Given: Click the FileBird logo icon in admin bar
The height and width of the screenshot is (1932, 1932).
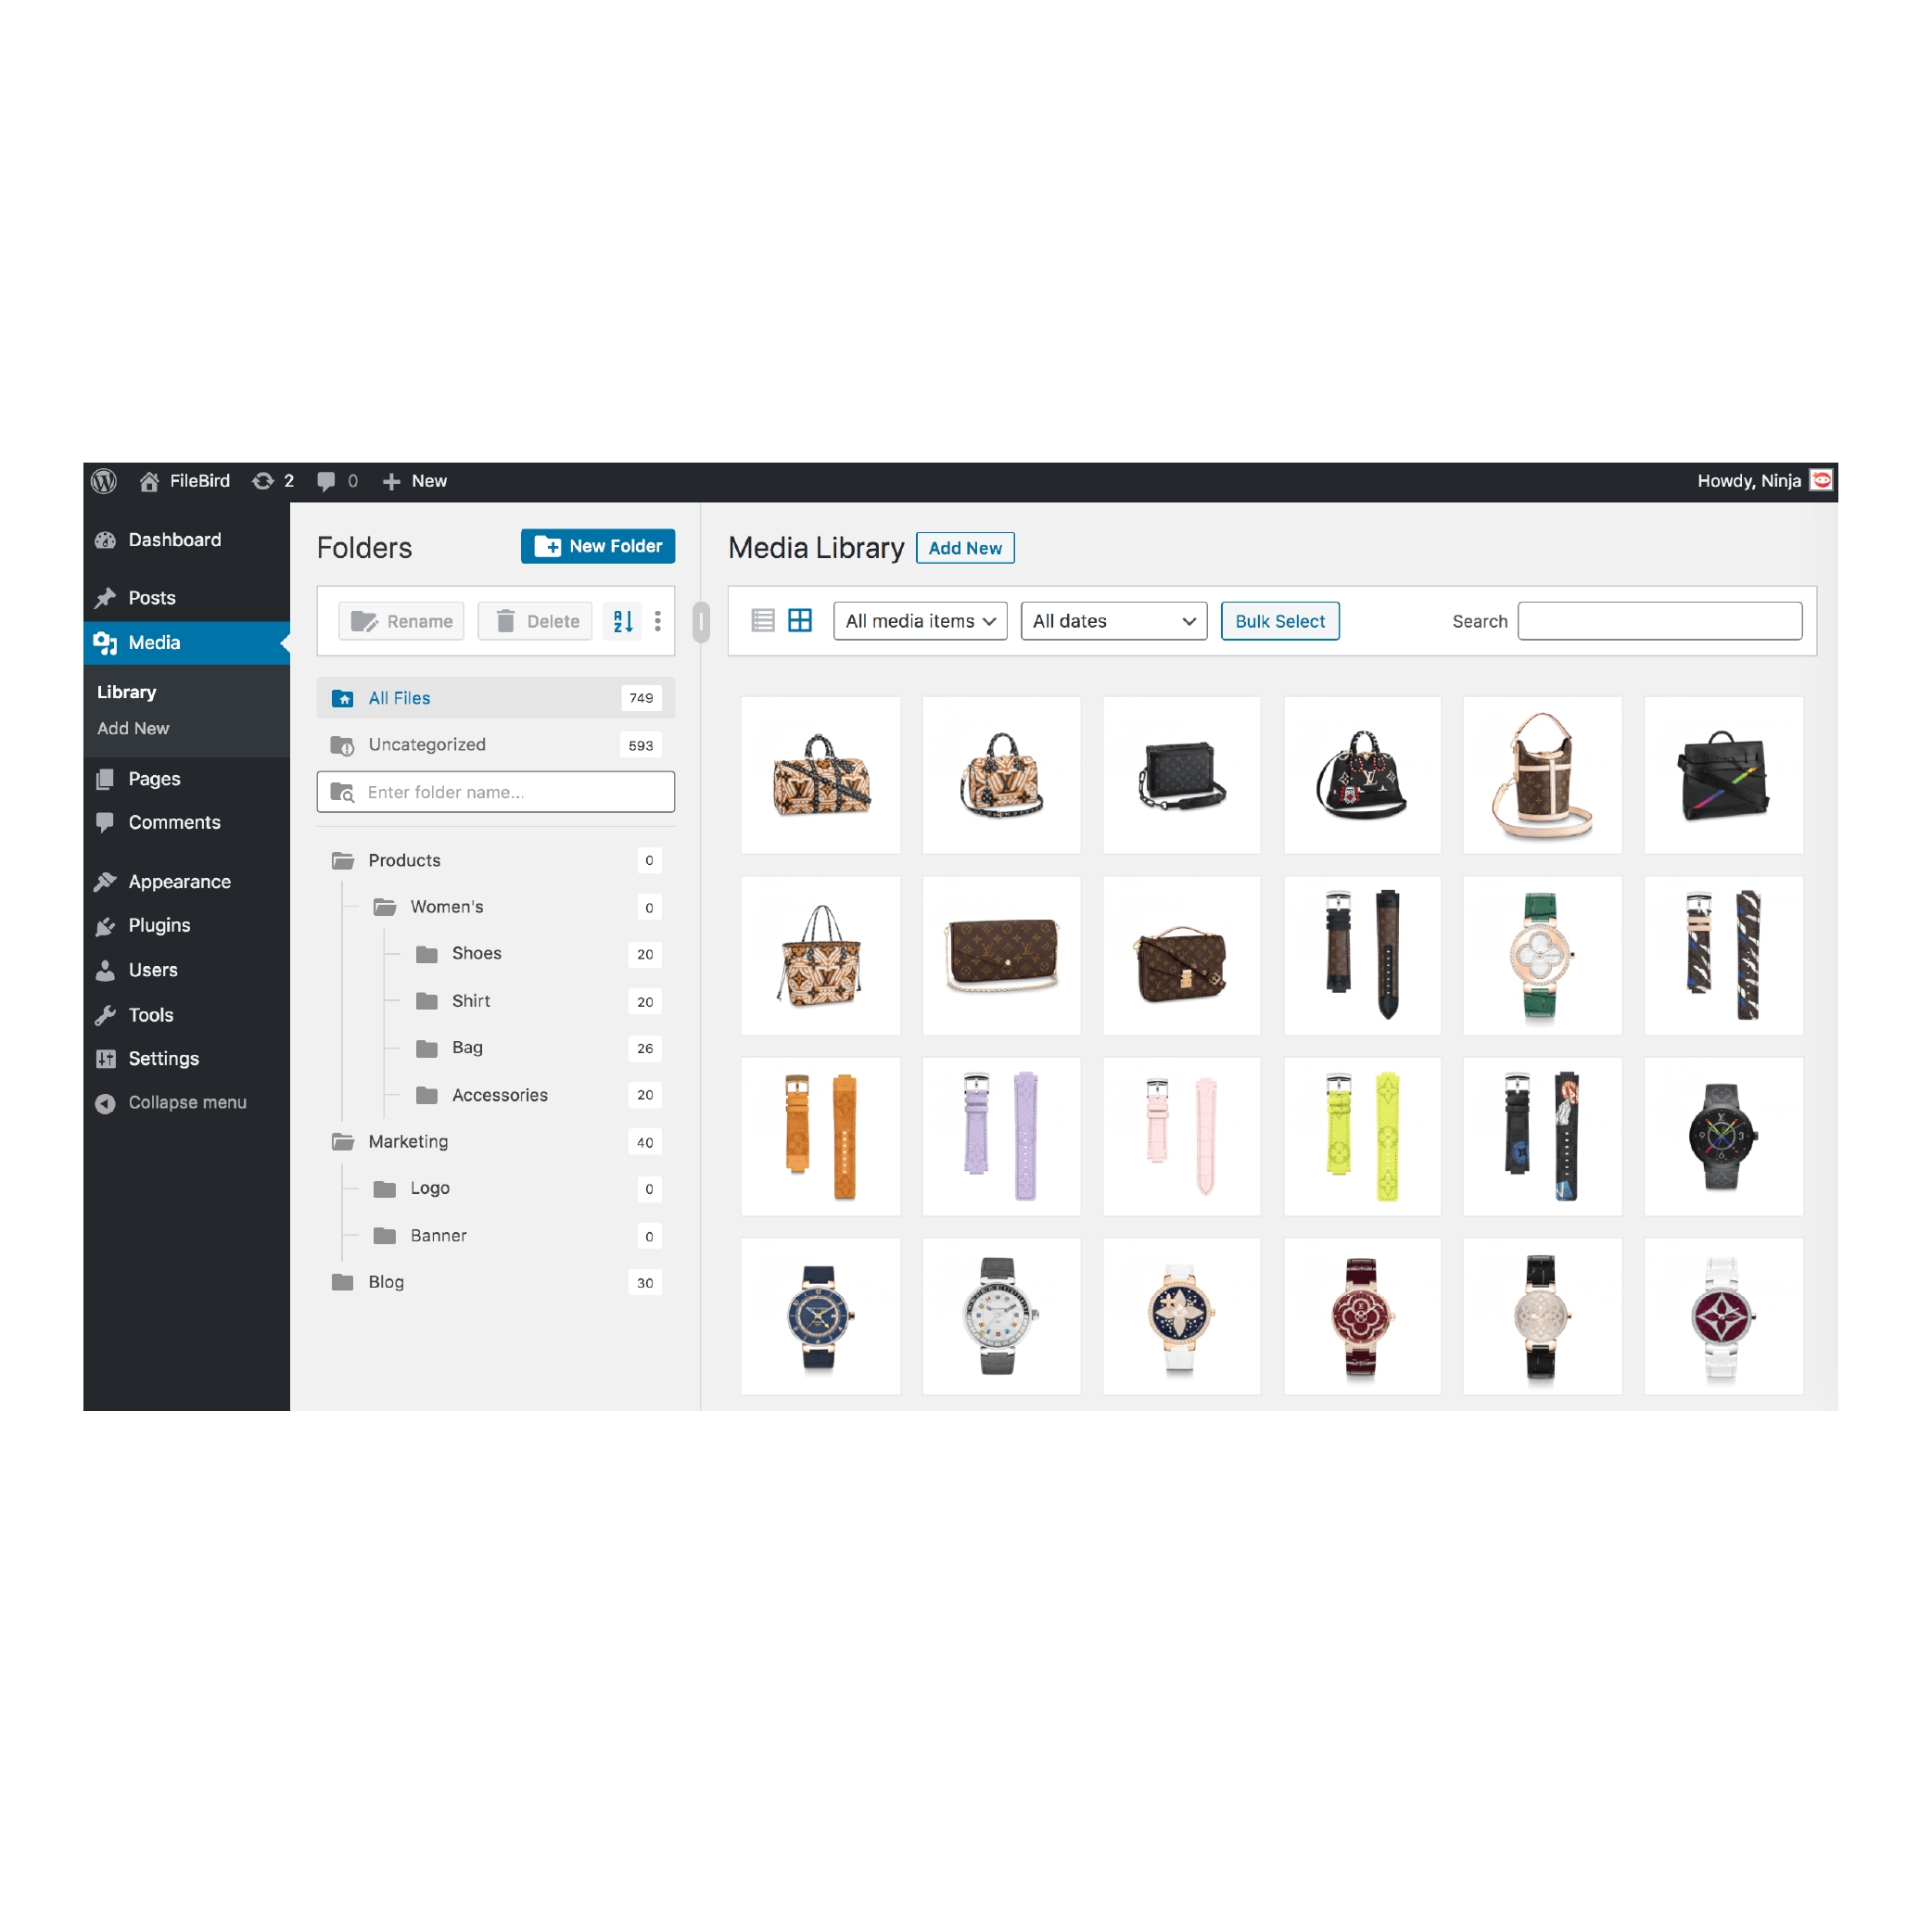Looking at the screenshot, I should coord(146,479).
